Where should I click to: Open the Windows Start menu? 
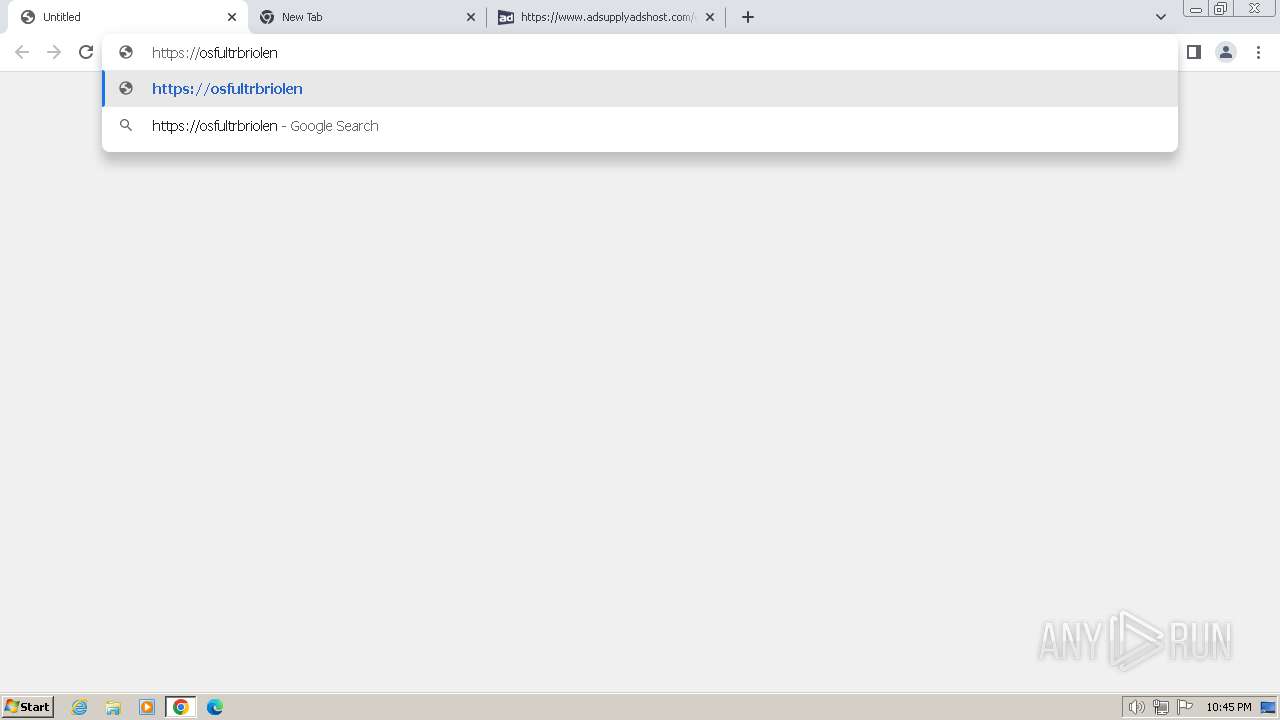(x=28, y=707)
